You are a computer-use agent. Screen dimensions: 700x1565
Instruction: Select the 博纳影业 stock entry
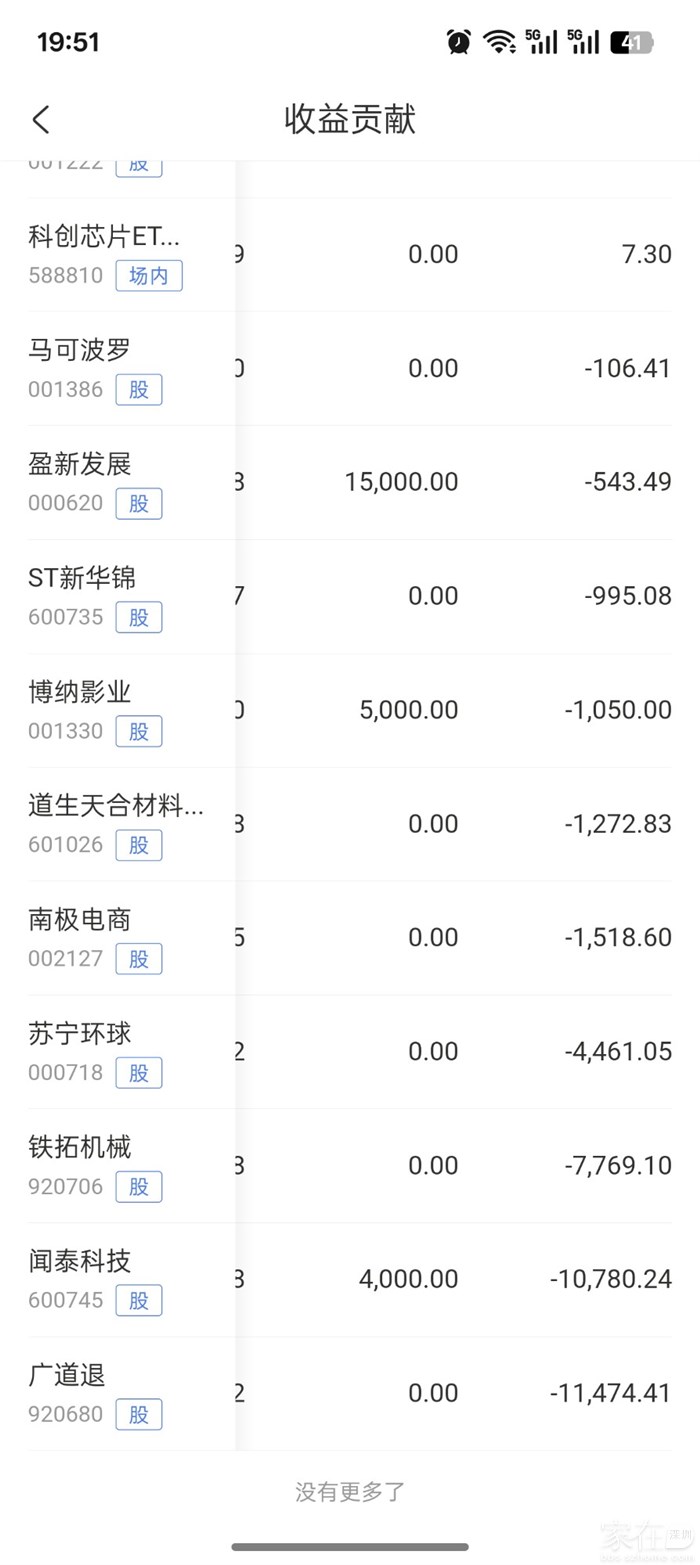80,692
